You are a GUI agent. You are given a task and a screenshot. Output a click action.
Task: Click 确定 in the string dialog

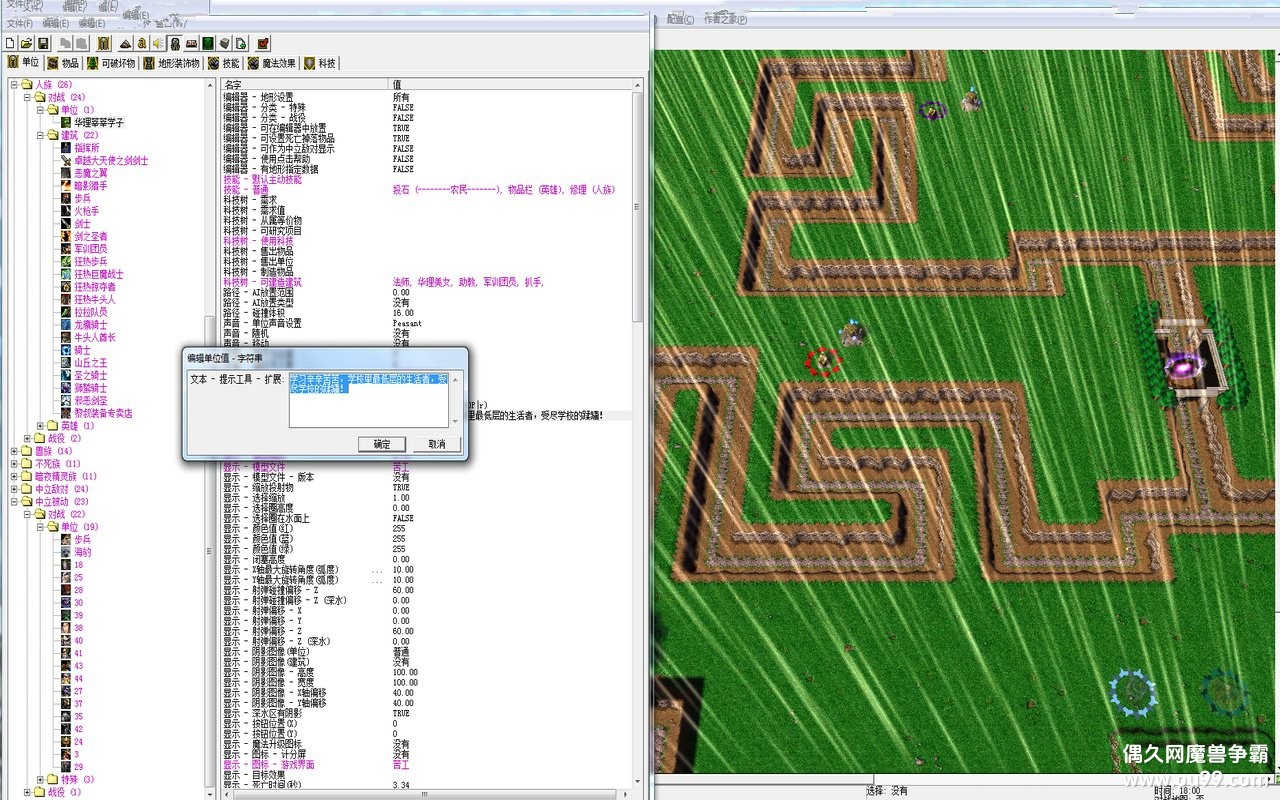click(383, 444)
